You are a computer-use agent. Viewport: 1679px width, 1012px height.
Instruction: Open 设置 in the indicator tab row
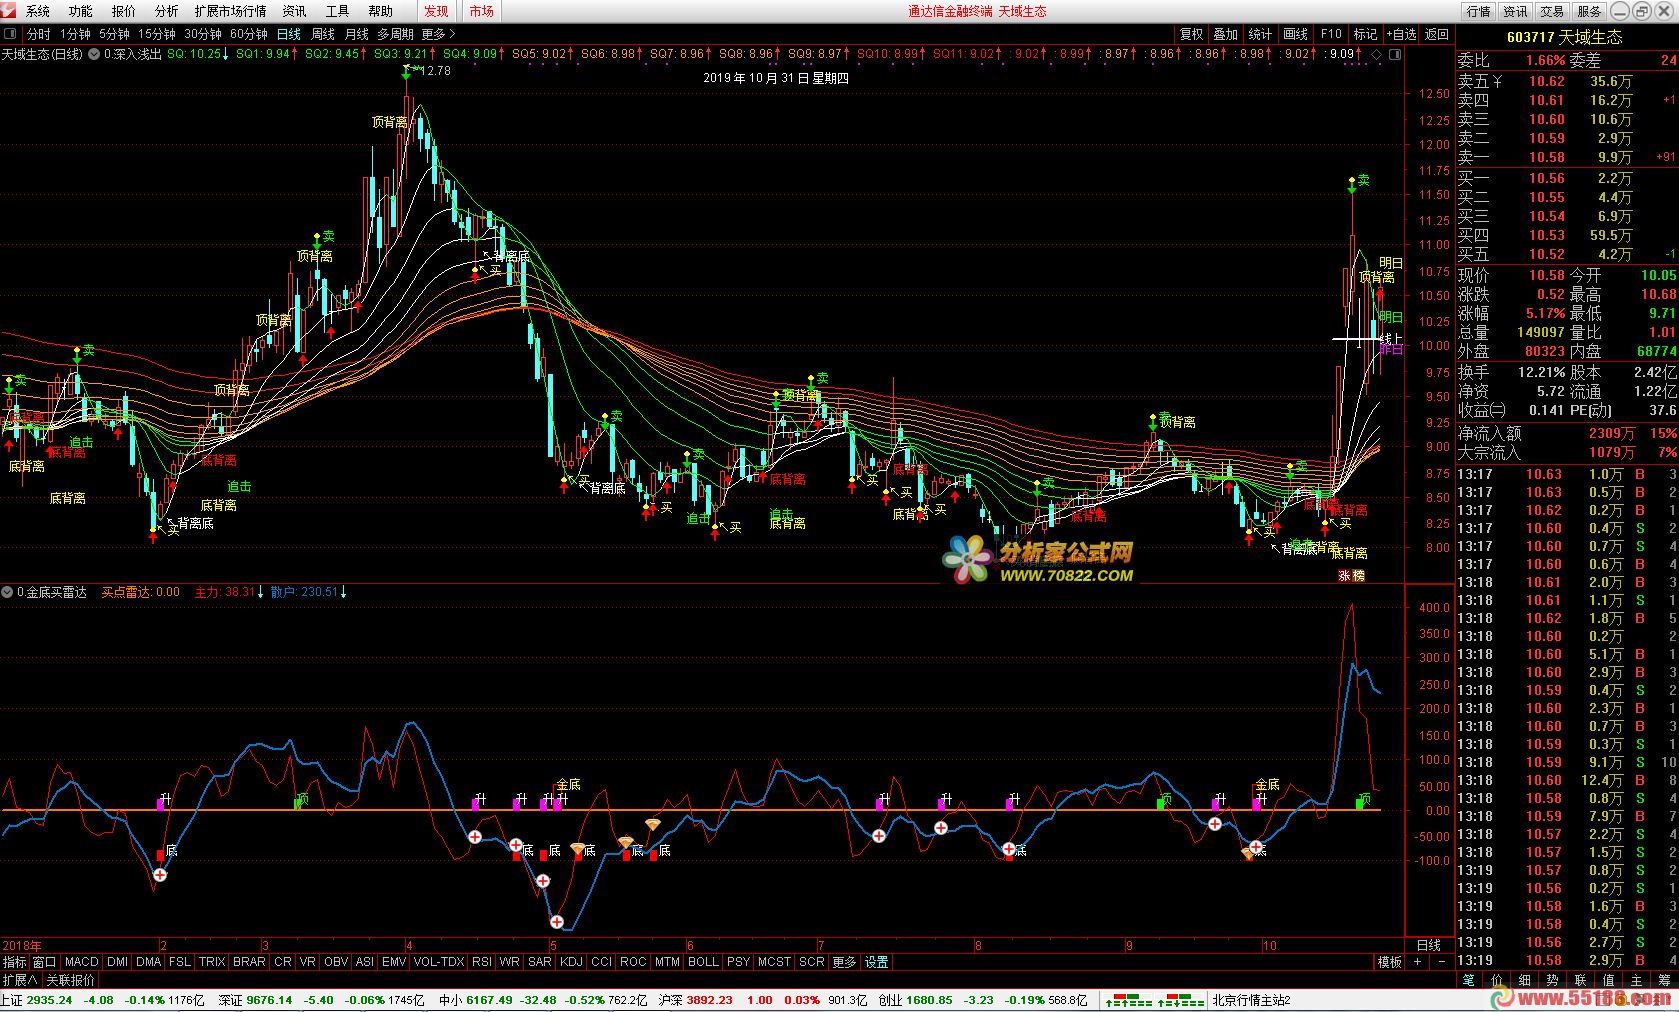(877, 962)
